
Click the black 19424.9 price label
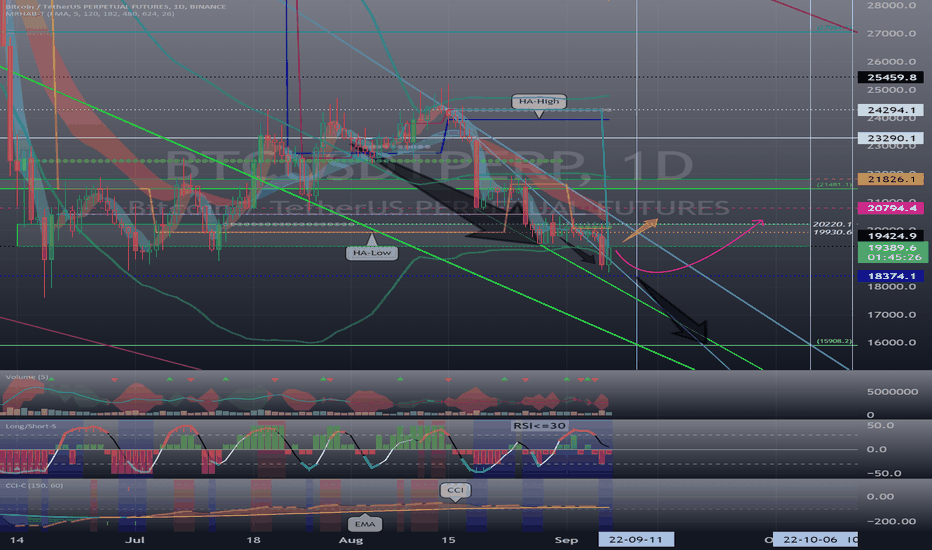point(890,236)
